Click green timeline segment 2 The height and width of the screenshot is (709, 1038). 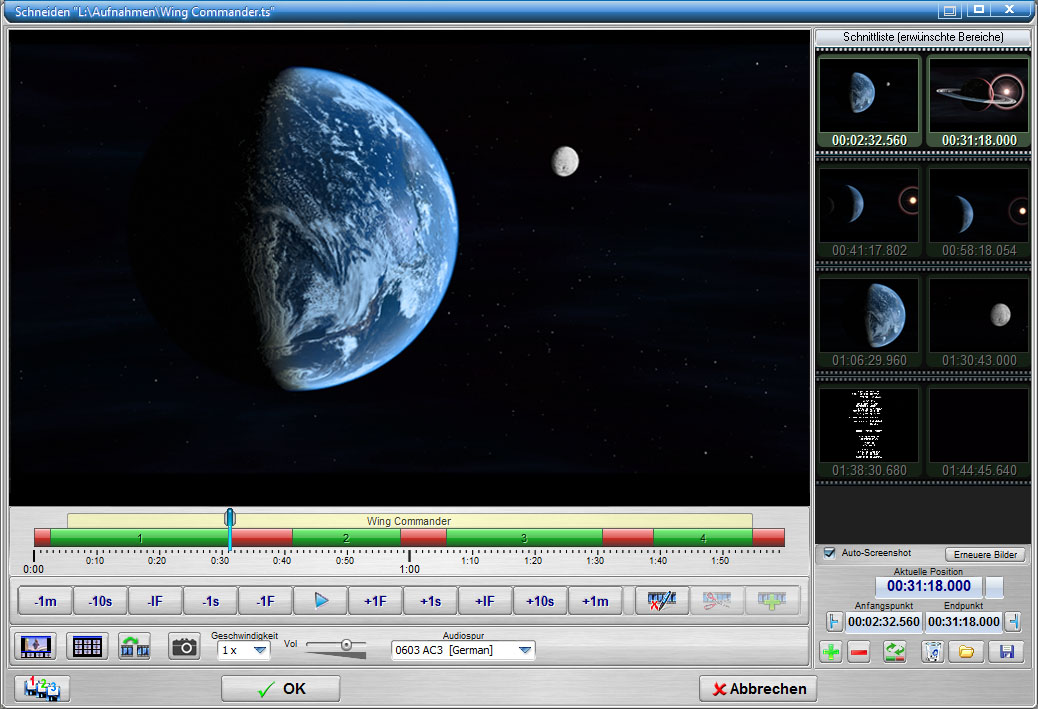346,538
